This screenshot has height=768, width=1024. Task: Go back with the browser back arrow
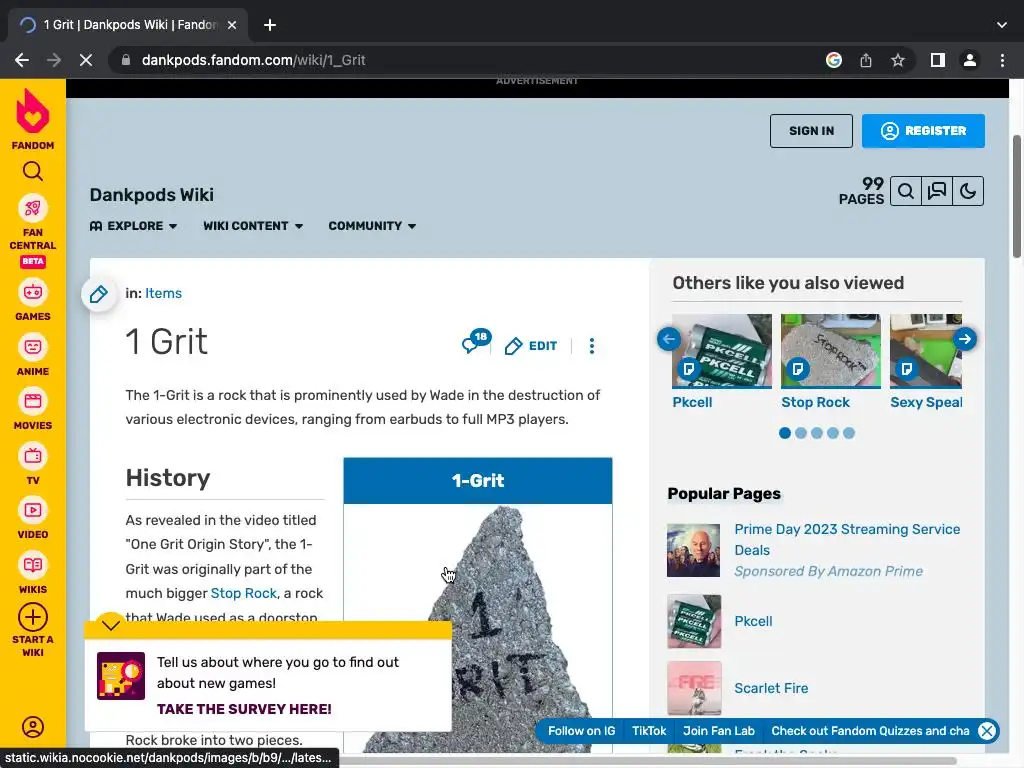tap(22, 60)
